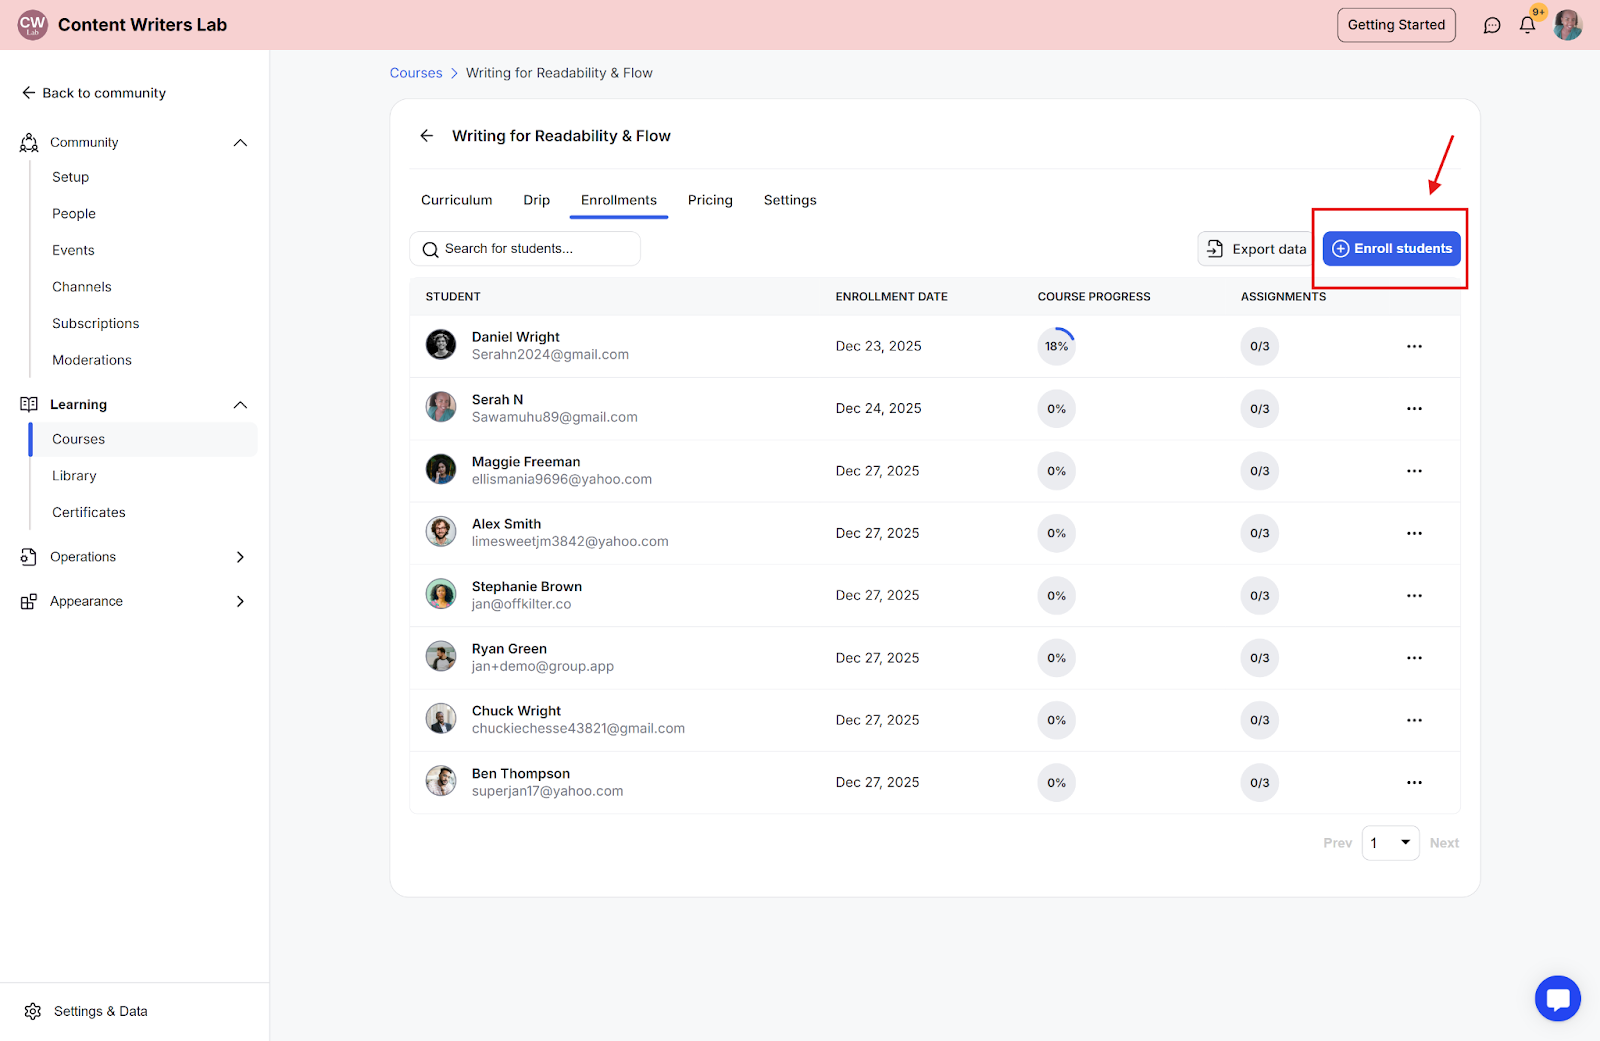Open the page number dropdown

pyautogui.click(x=1390, y=843)
